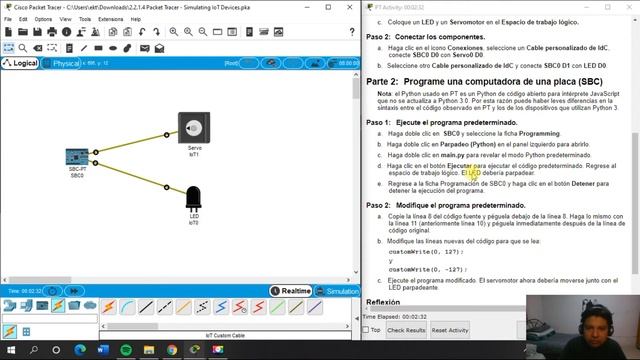Open the Windows Start menu
Image resolution: width=640 pixels, height=360 pixels.
click(11, 350)
